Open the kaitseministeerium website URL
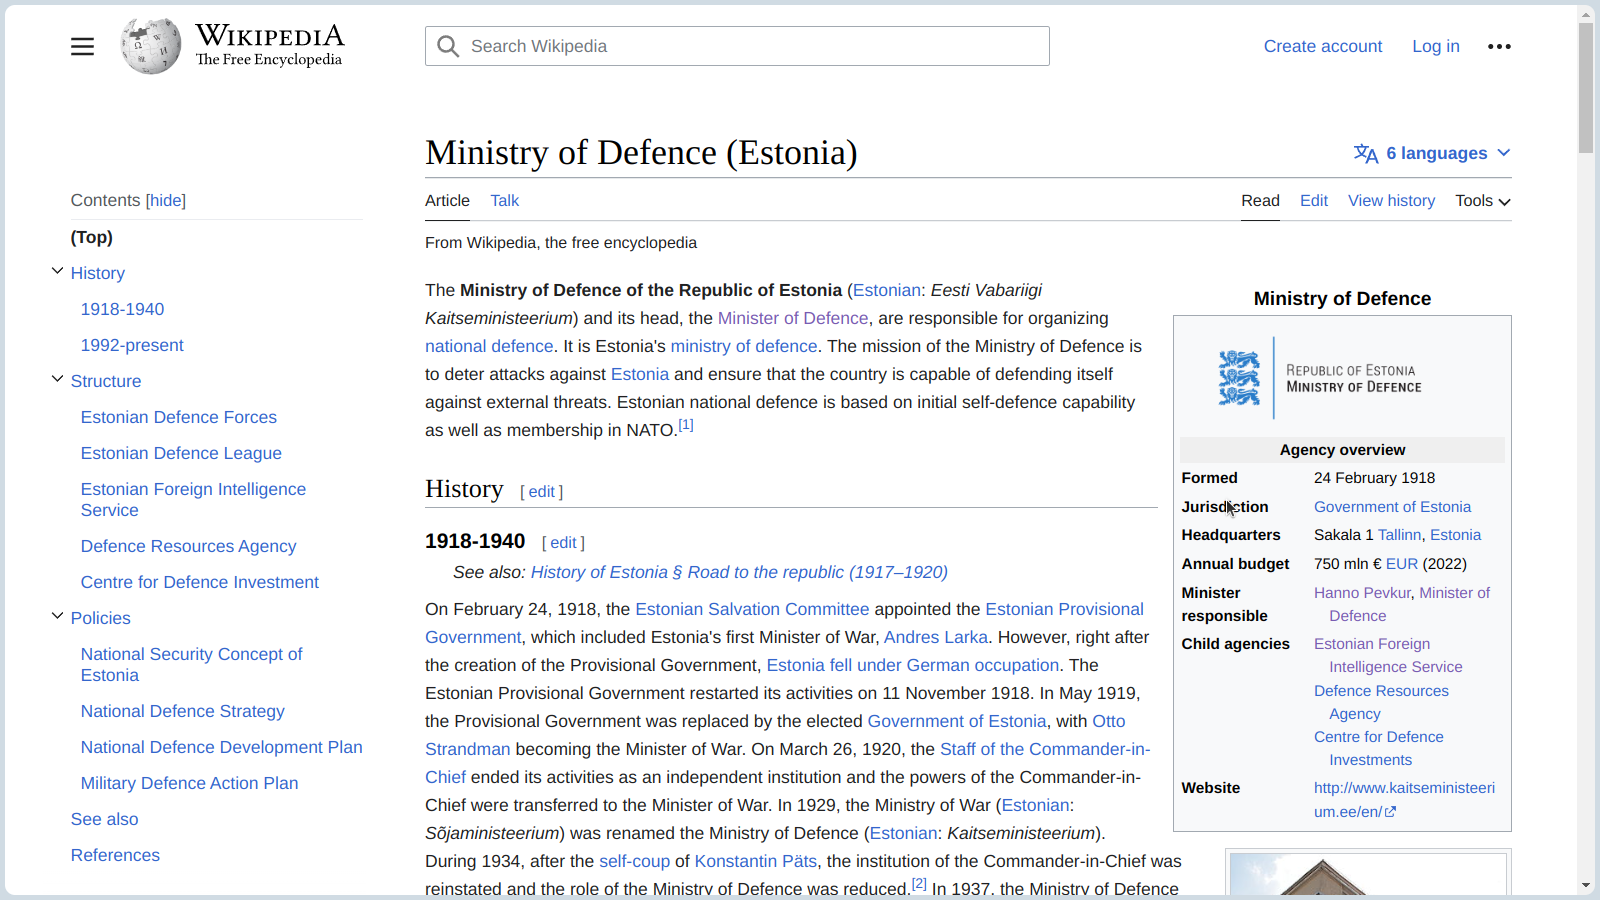The height and width of the screenshot is (900, 1600). coord(1404,800)
